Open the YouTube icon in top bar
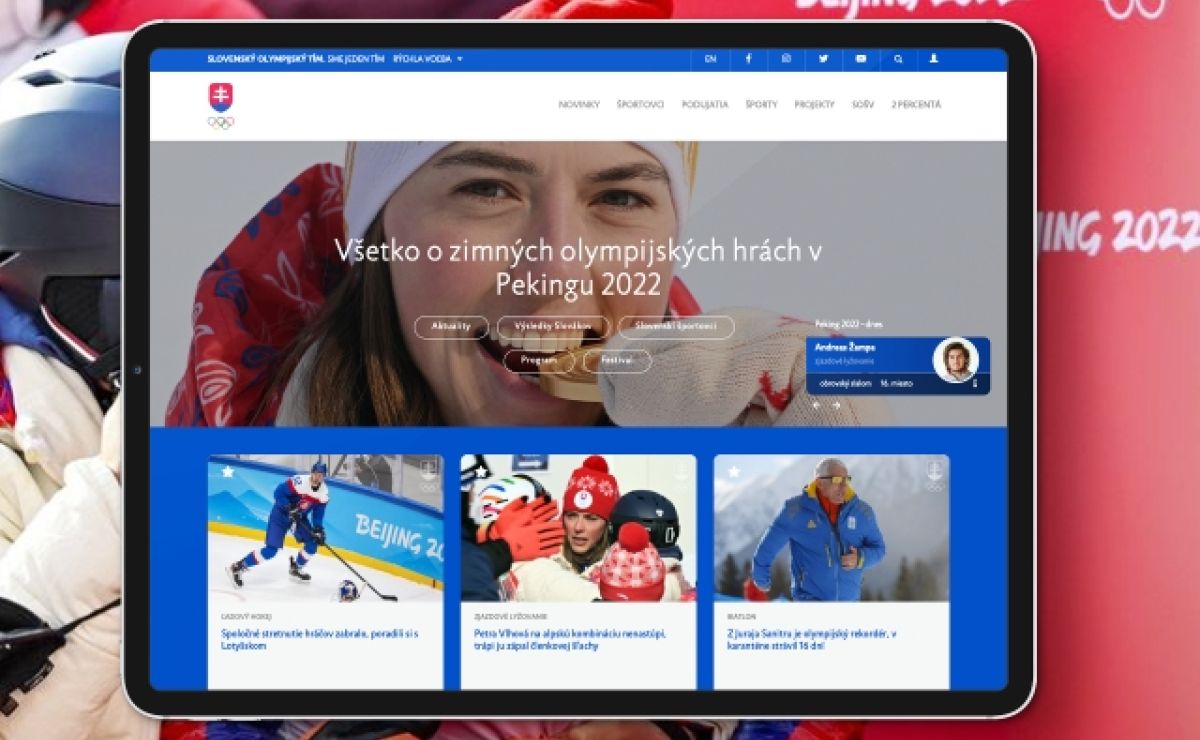This screenshot has width=1200, height=740. 860,58
